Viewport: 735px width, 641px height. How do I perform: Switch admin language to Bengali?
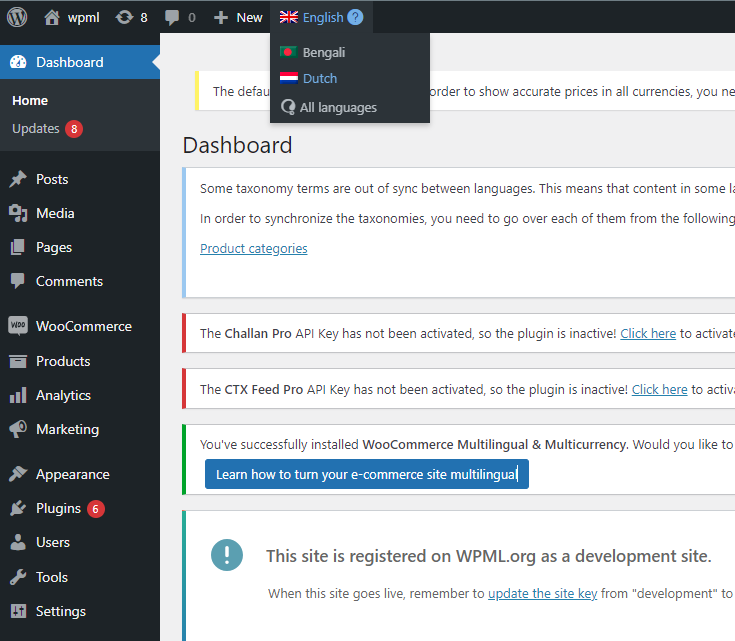click(x=323, y=53)
